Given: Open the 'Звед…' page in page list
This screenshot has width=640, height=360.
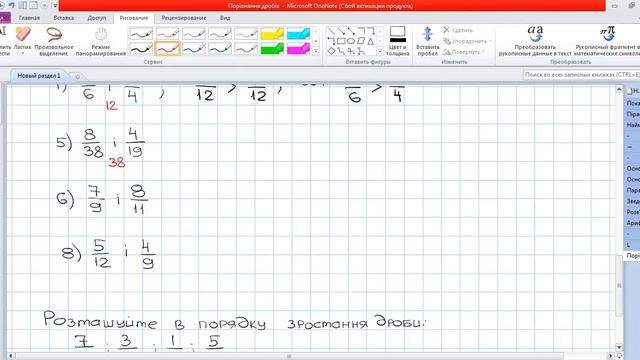Looking at the screenshot, I should [633, 201].
